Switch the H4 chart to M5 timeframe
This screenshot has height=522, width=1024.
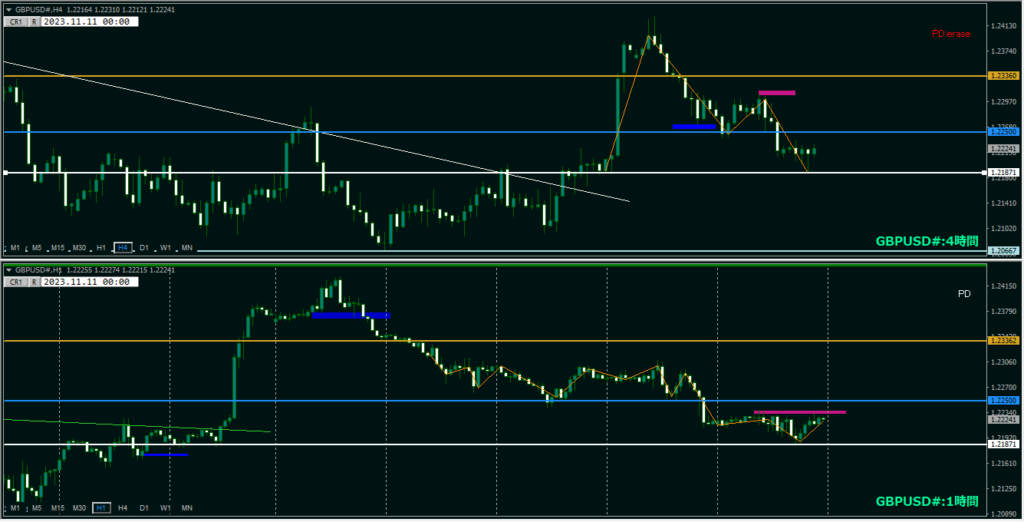click(37, 248)
